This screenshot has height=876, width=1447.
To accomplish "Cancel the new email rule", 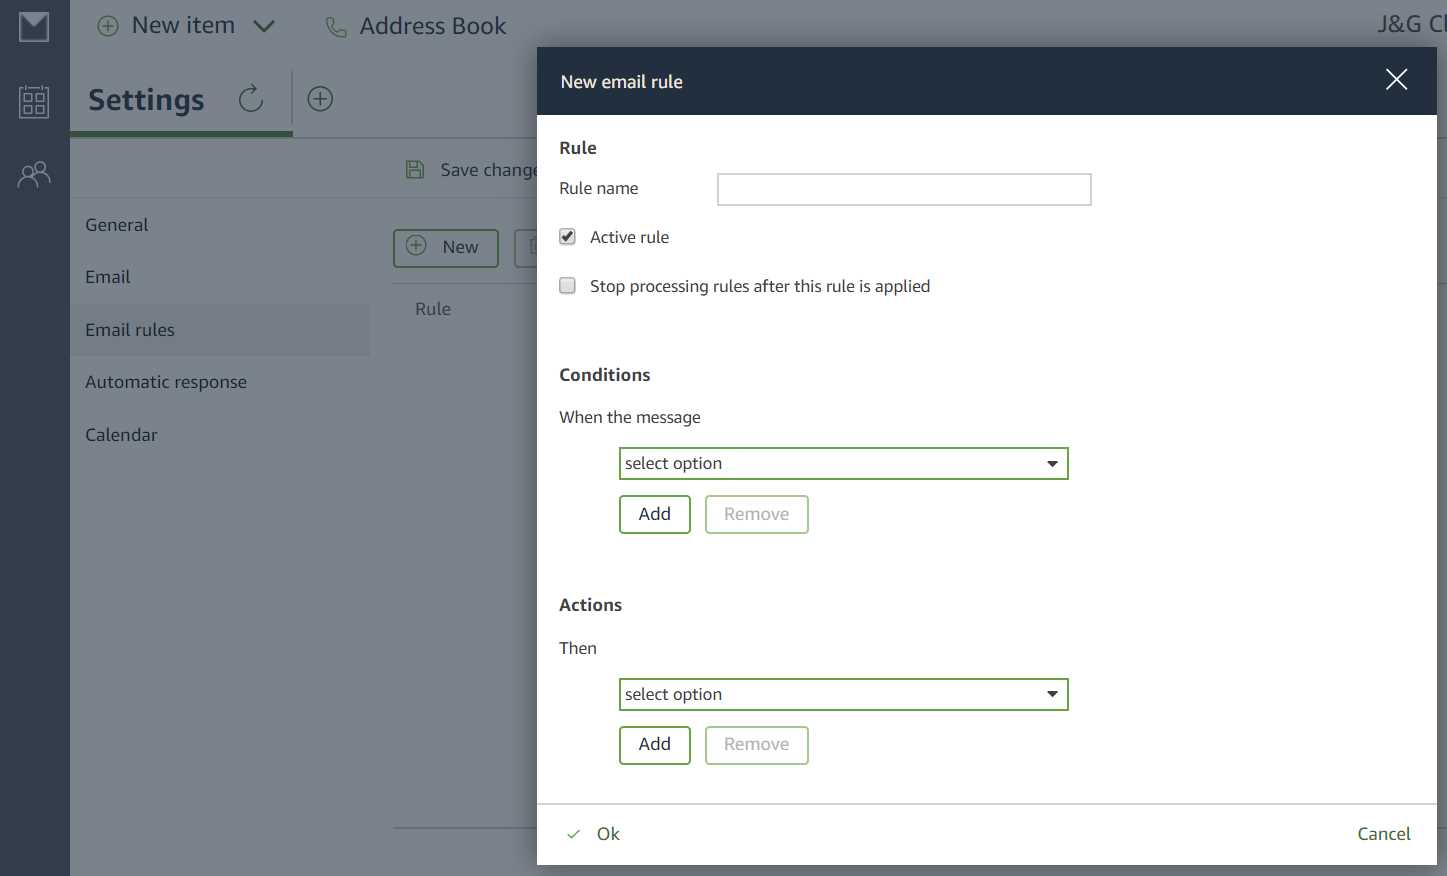I will coord(1383,834).
